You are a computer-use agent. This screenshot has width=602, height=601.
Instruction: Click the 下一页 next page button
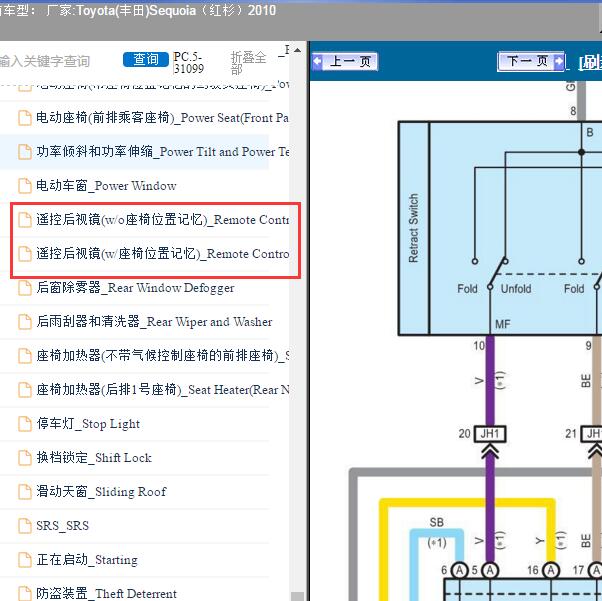[531, 61]
